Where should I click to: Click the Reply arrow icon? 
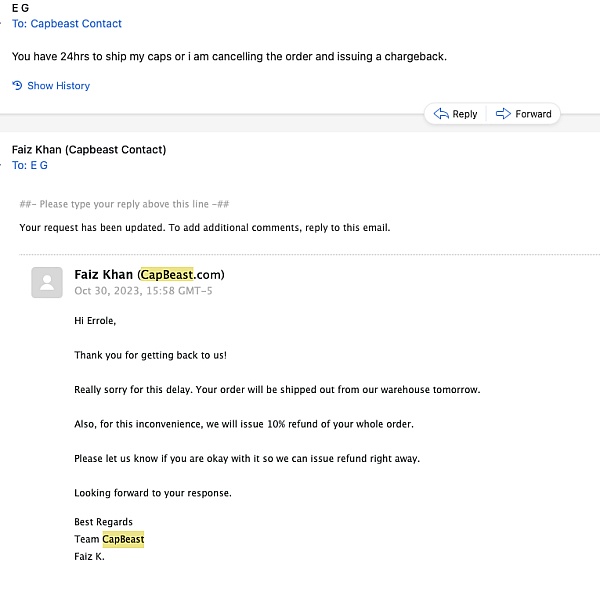point(441,114)
